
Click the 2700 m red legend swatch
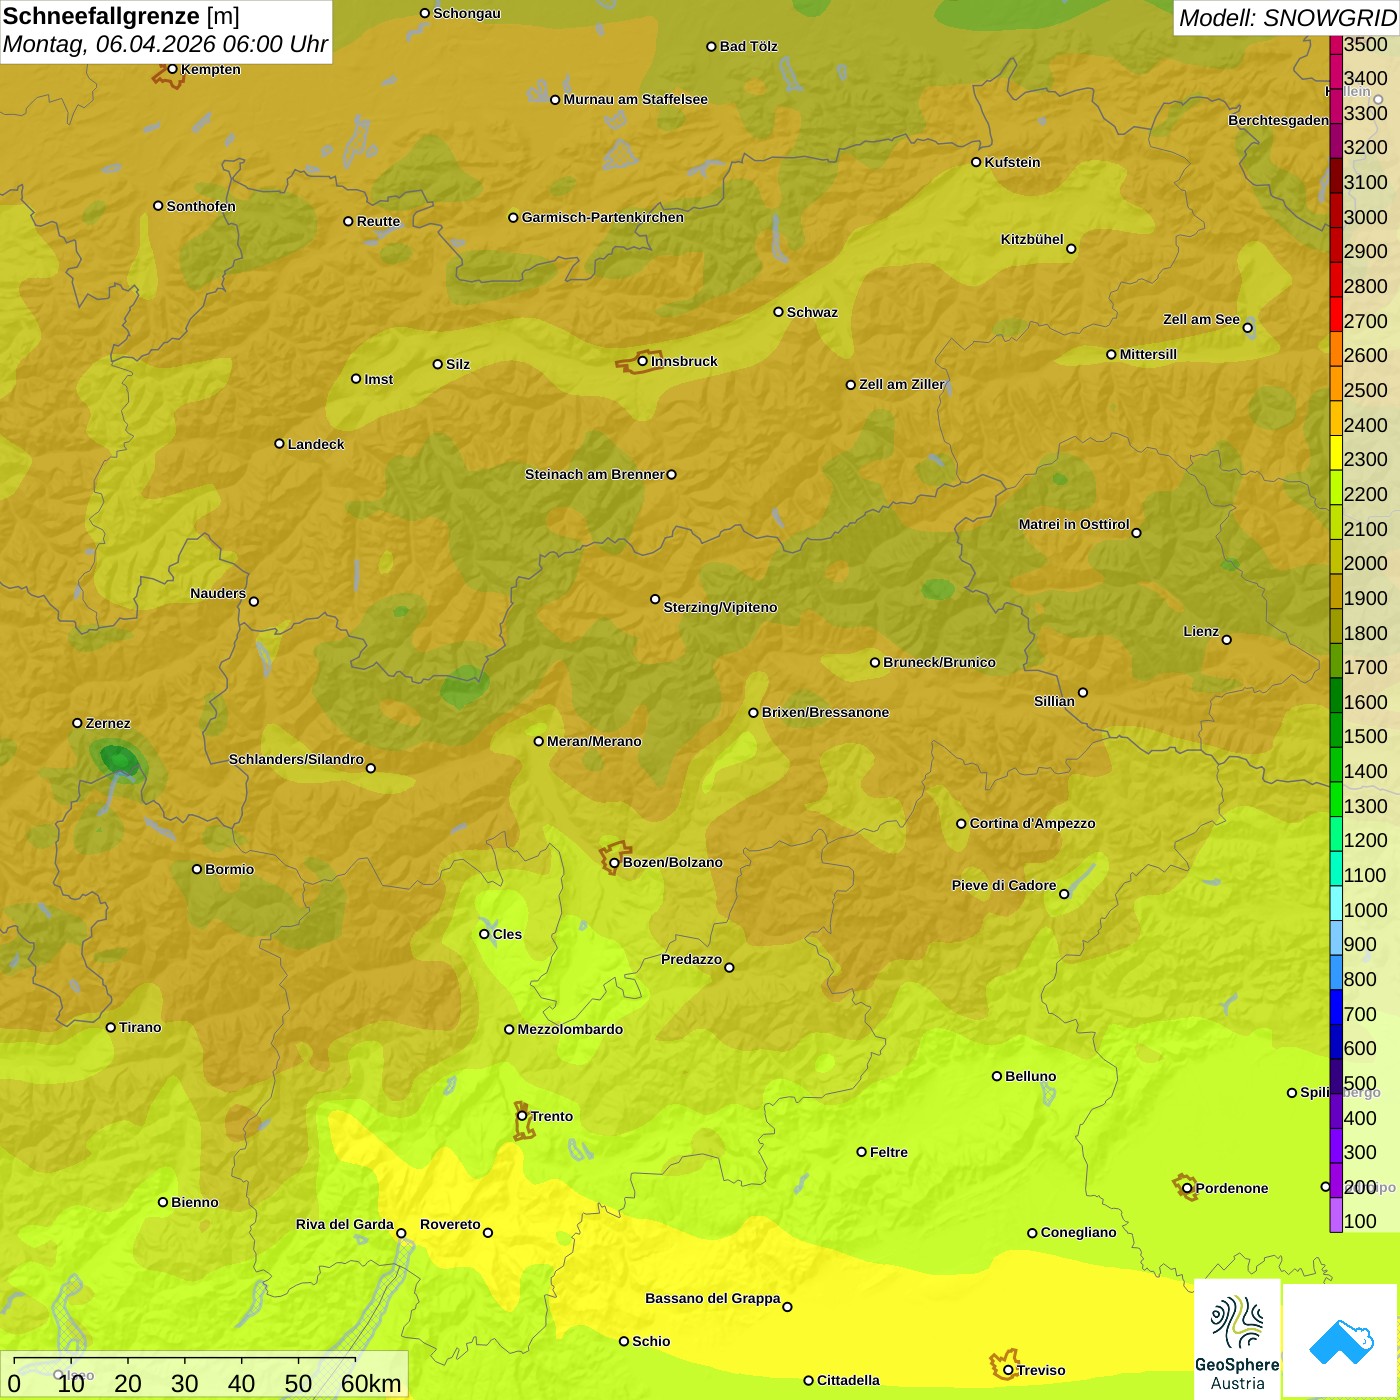pyautogui.click(x=1336, y=314)
